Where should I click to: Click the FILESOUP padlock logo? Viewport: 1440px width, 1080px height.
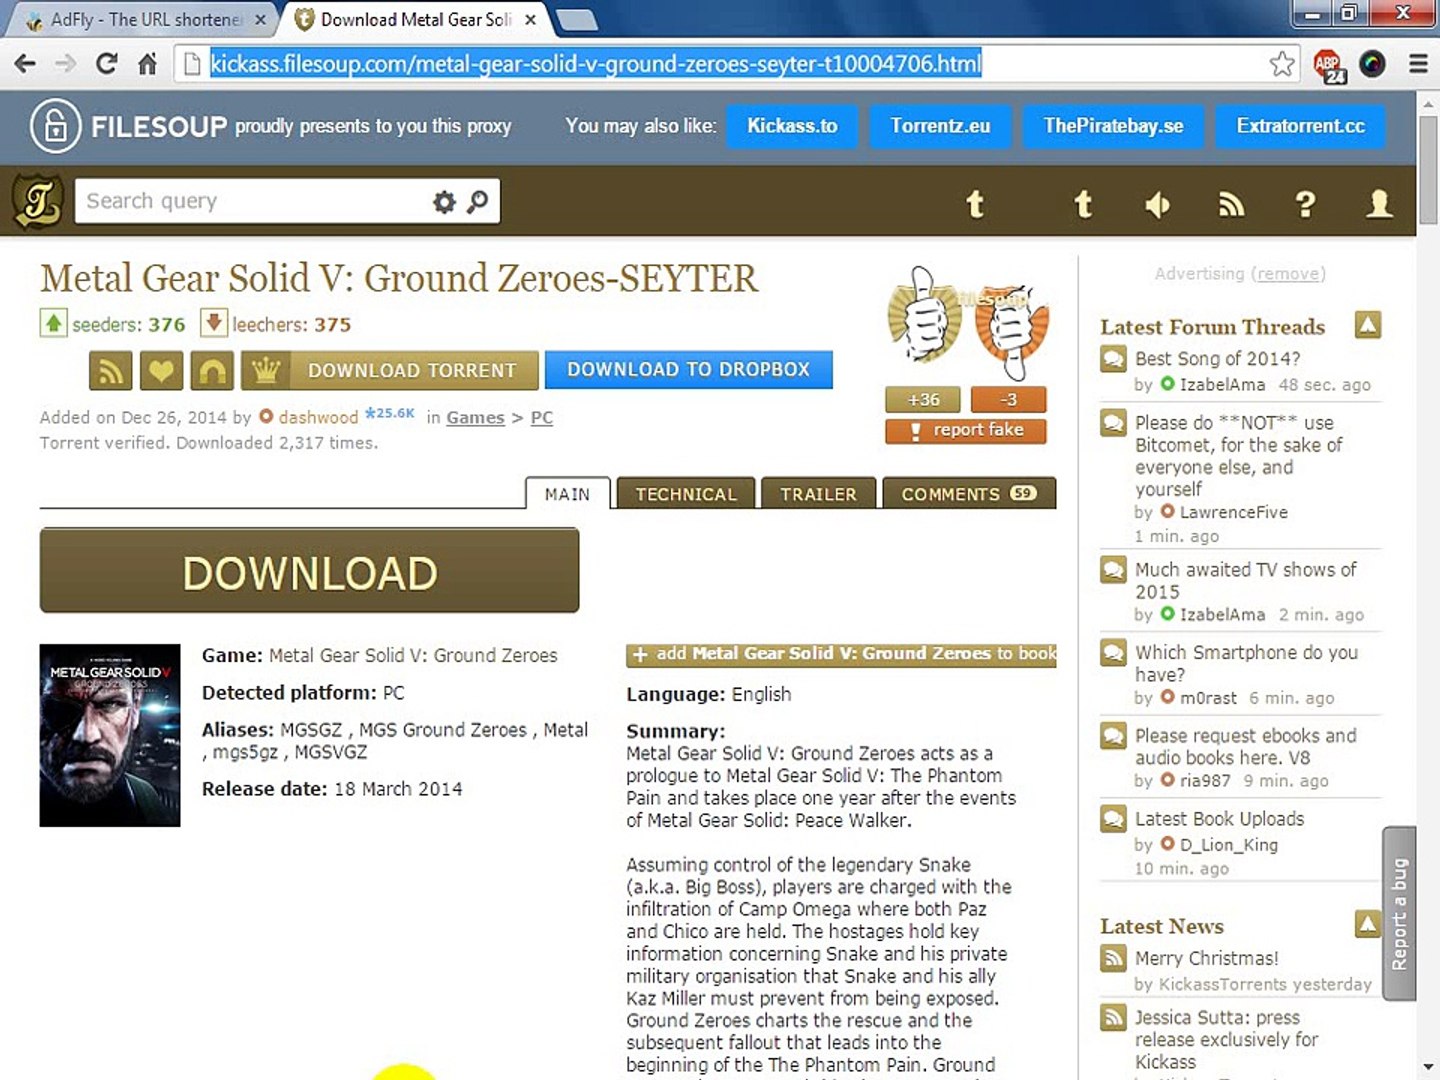click(56, 126)
